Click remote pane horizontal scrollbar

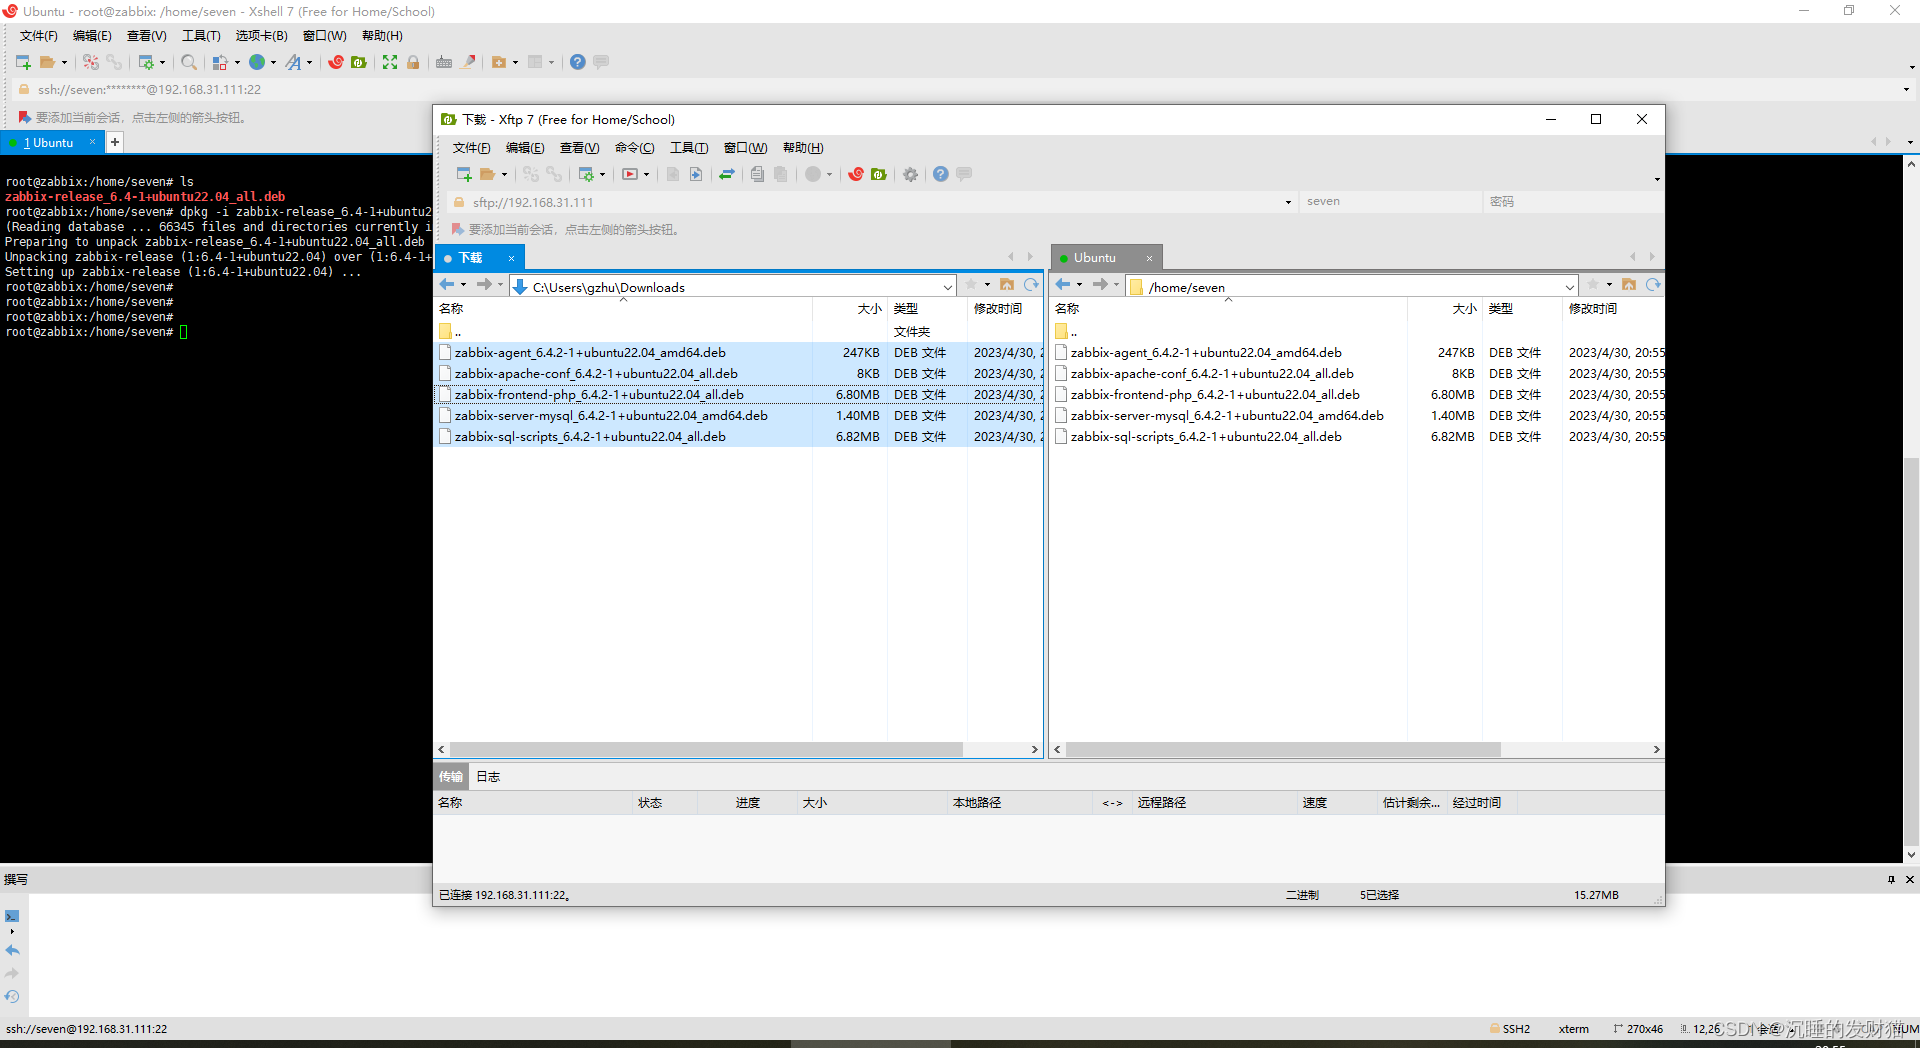click(x=1283, y=749)
